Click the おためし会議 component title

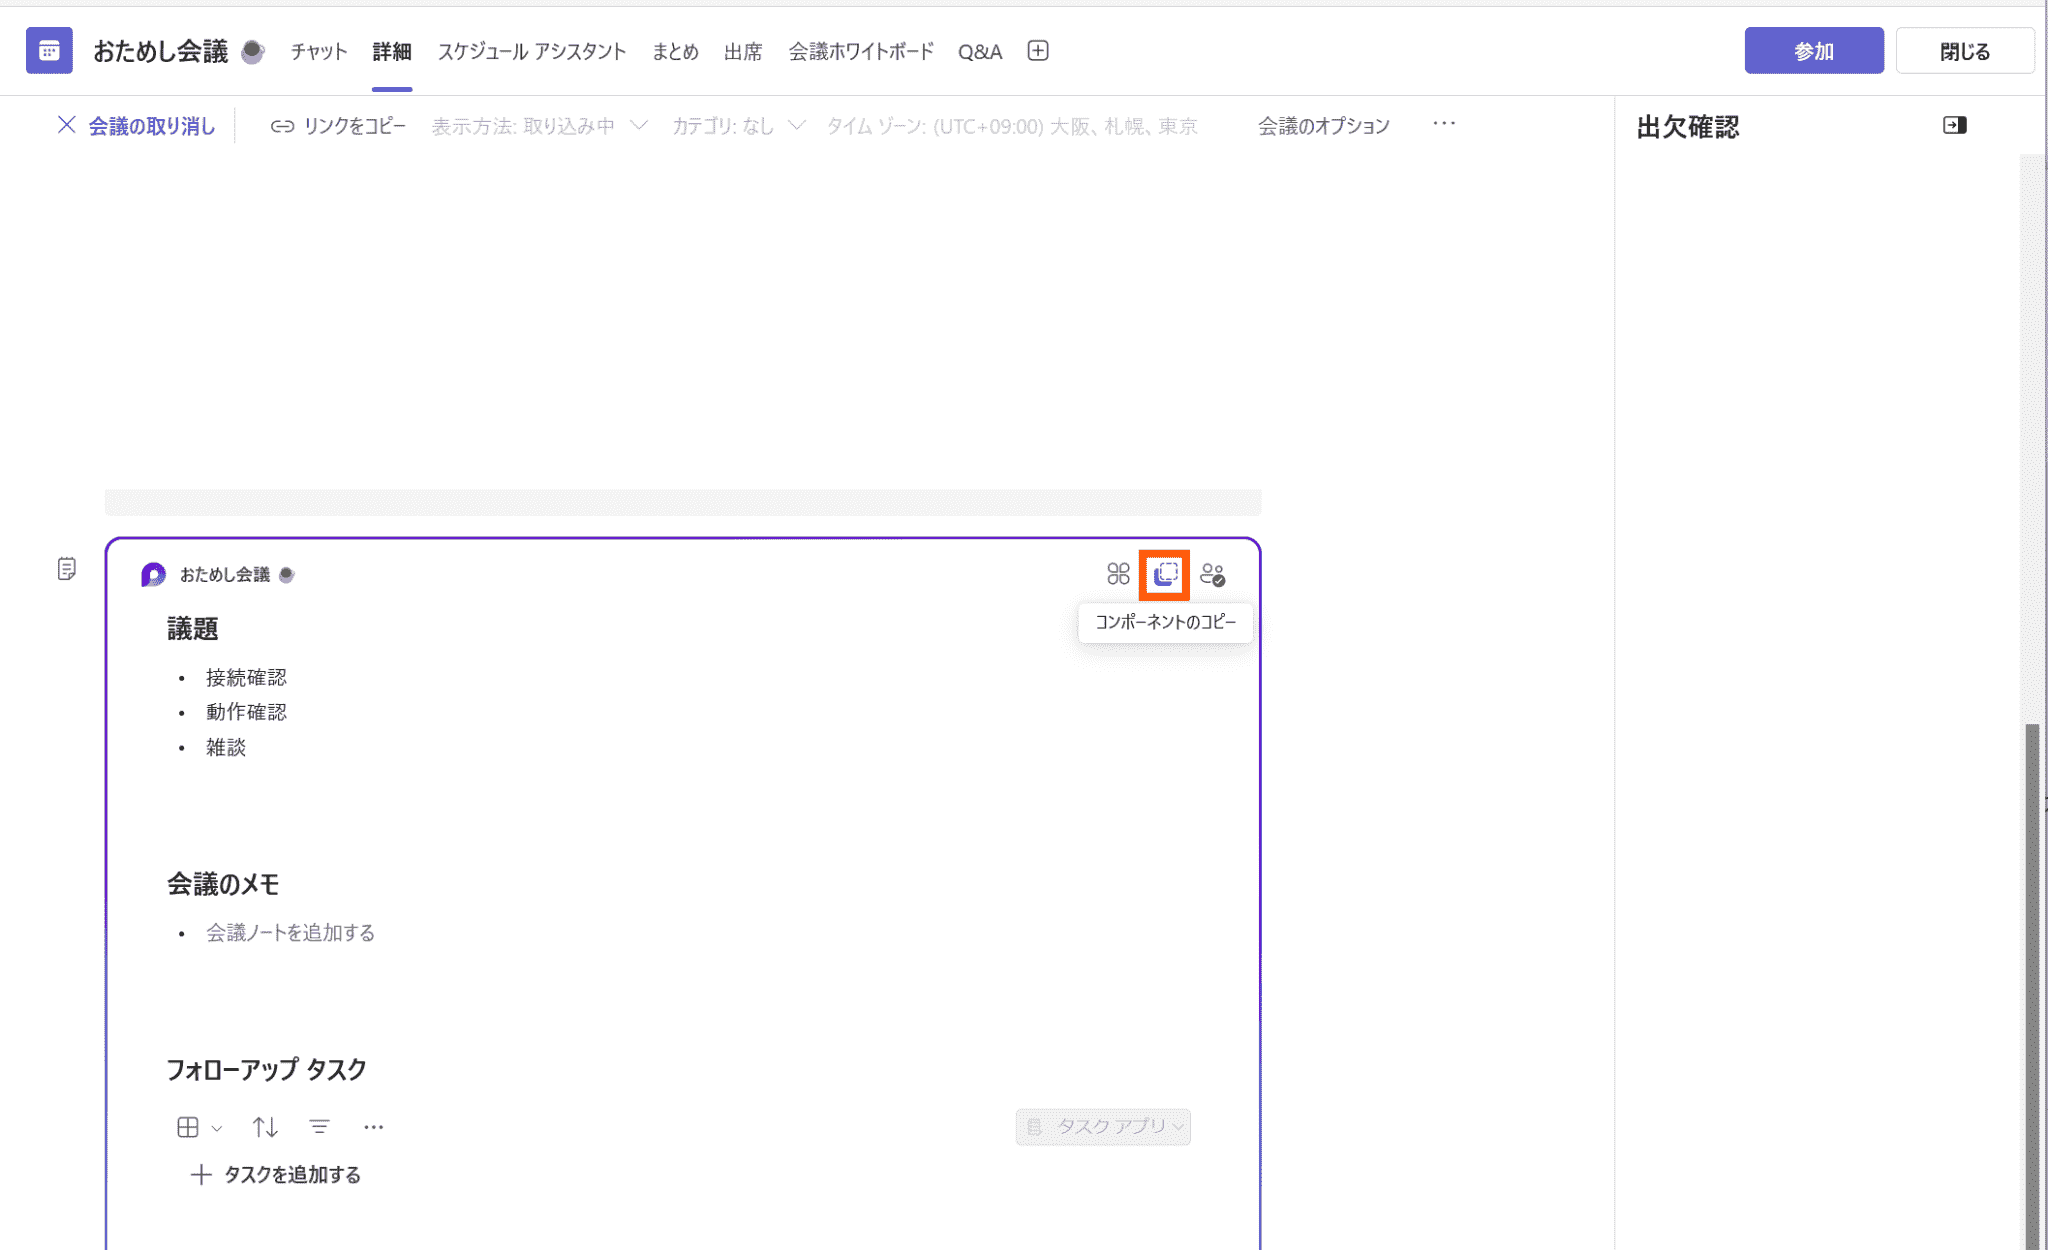click(225, 574)
